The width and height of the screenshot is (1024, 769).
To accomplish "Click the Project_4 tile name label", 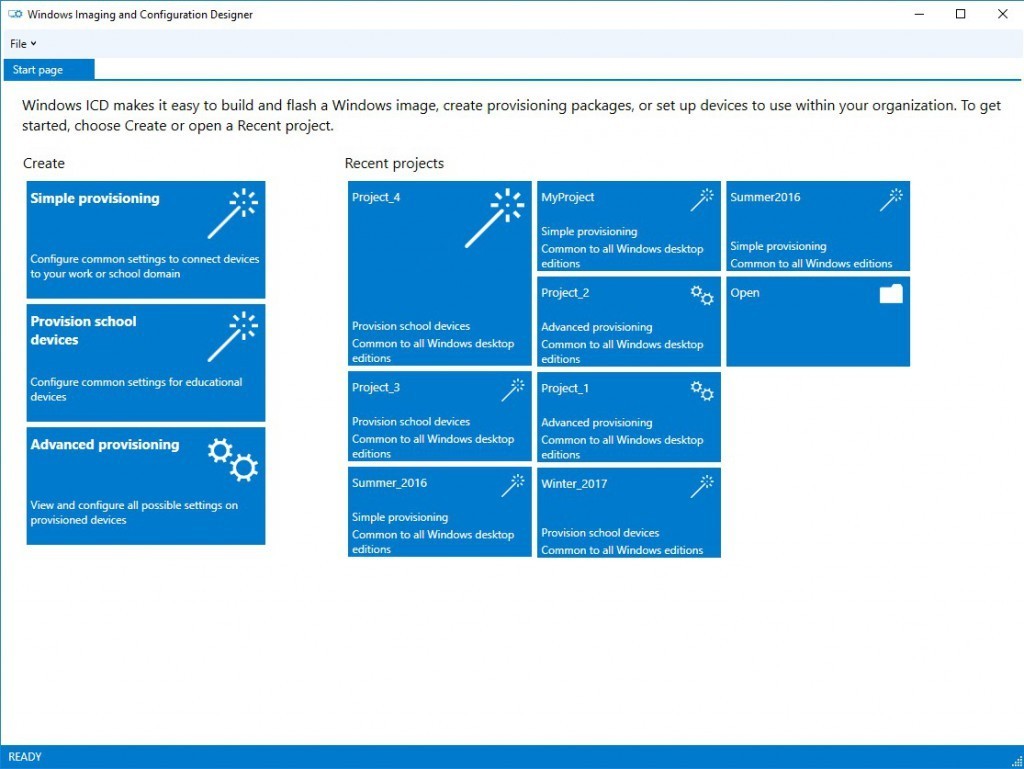I will click(x=376, y=197).
